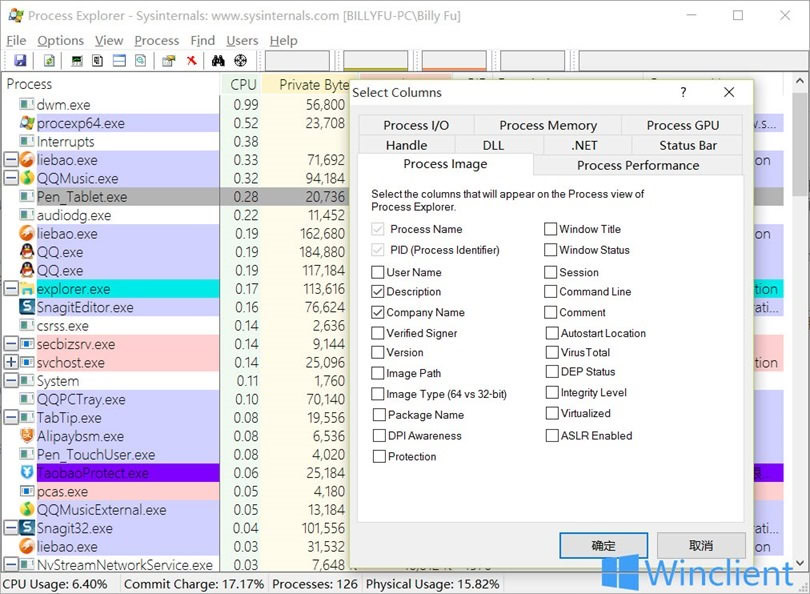The image size is (810, 594).
Task: Uncheck the Company Name checkbox
Action: 378,312
